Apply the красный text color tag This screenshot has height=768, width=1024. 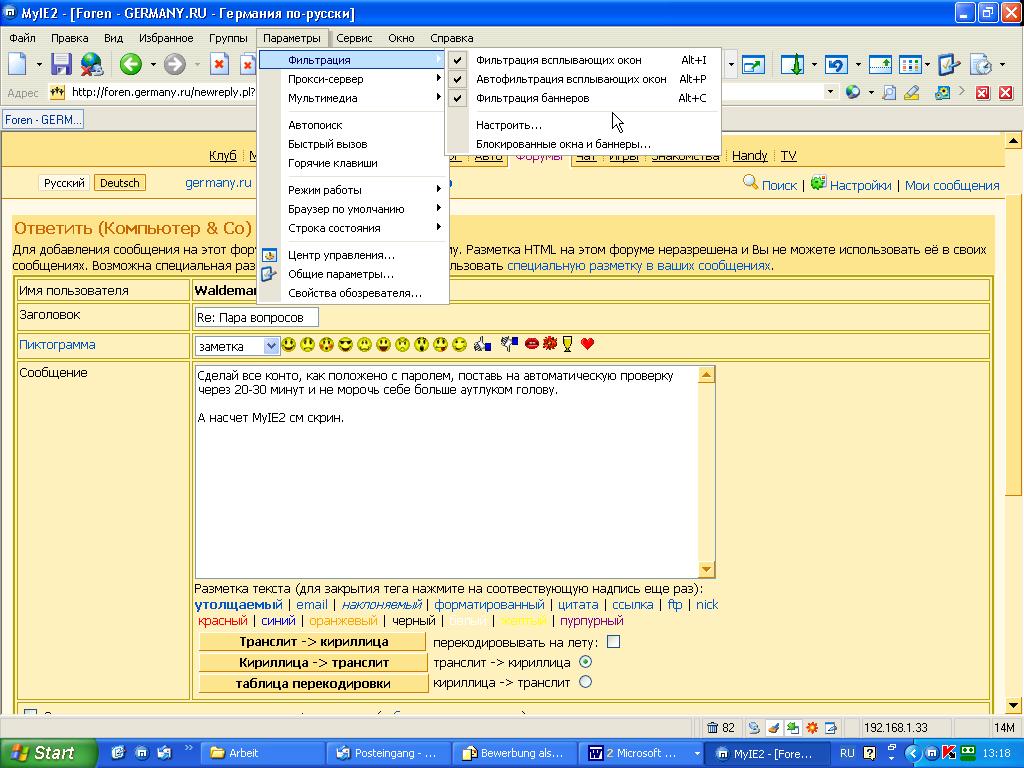223,620
